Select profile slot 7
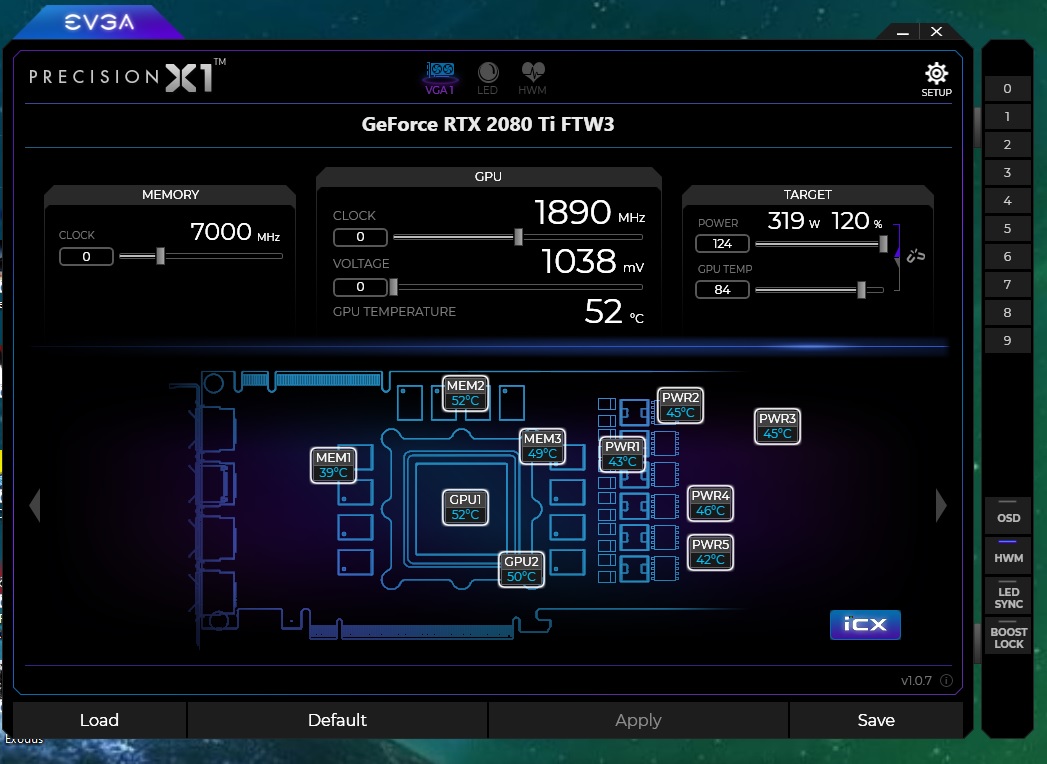The height and width of the screenshot is (764, 1047). pos(1007,285)
